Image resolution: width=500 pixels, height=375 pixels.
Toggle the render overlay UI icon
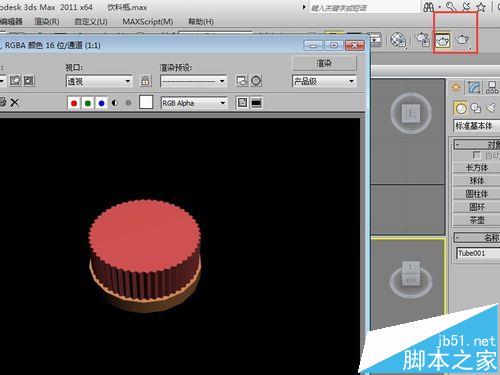tap(242, 103)
